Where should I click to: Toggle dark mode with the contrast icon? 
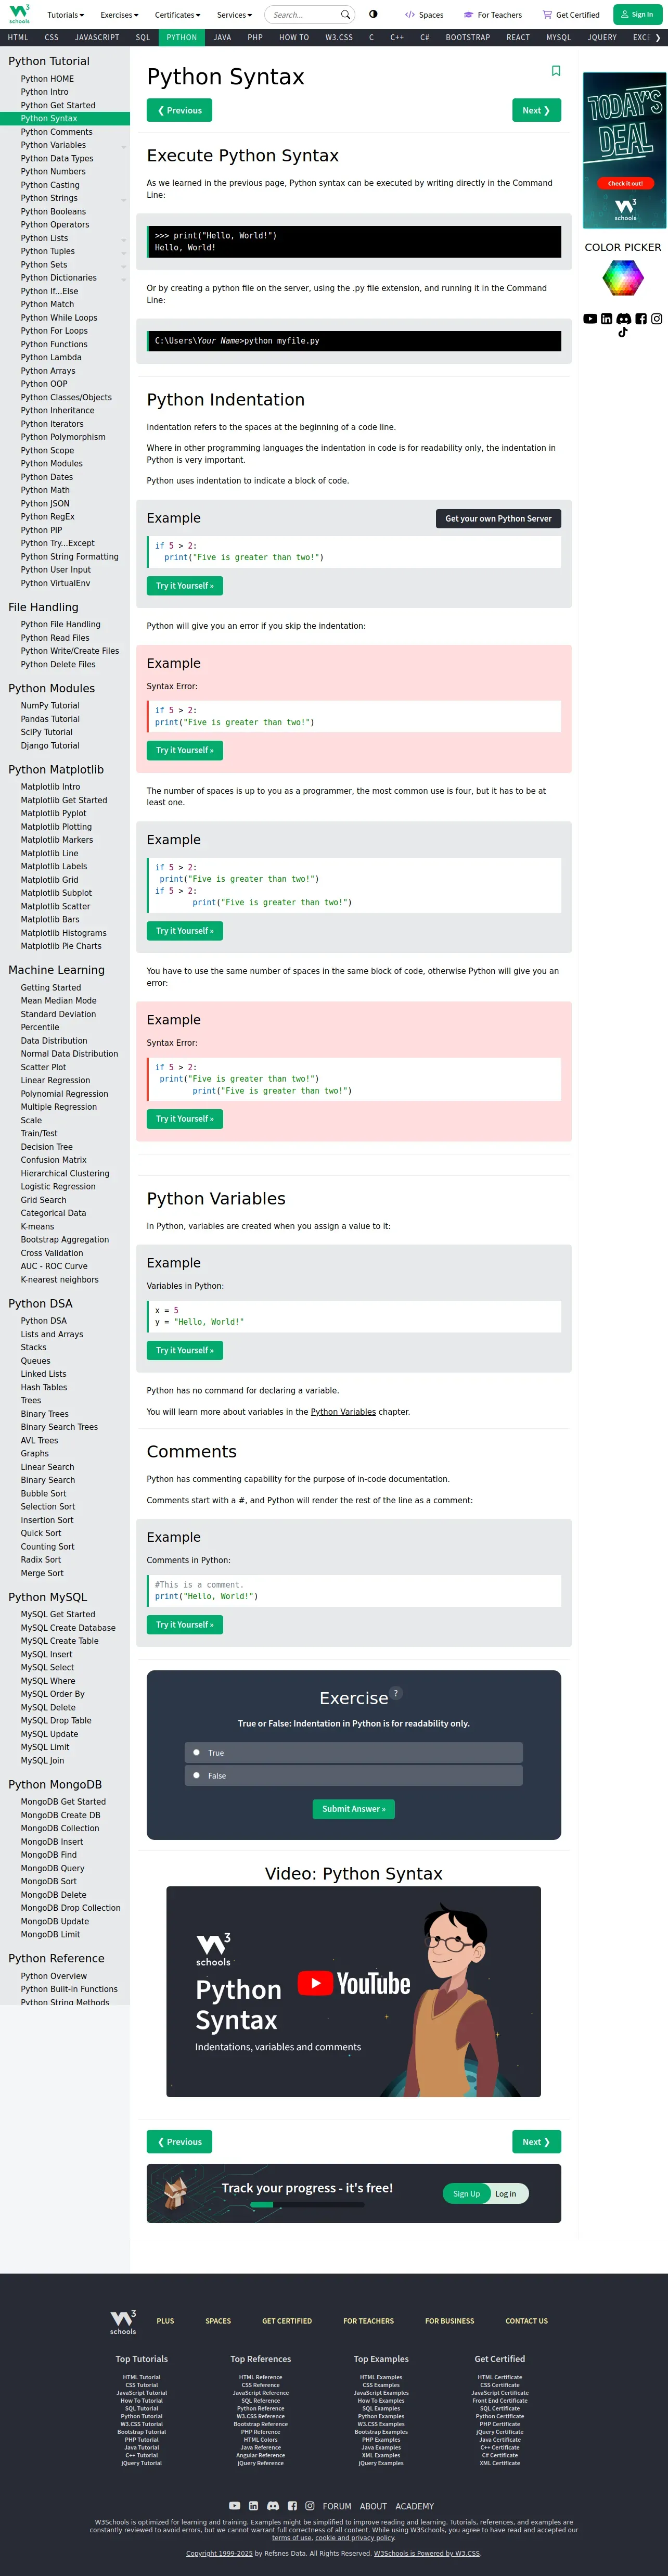pos(373,14)
